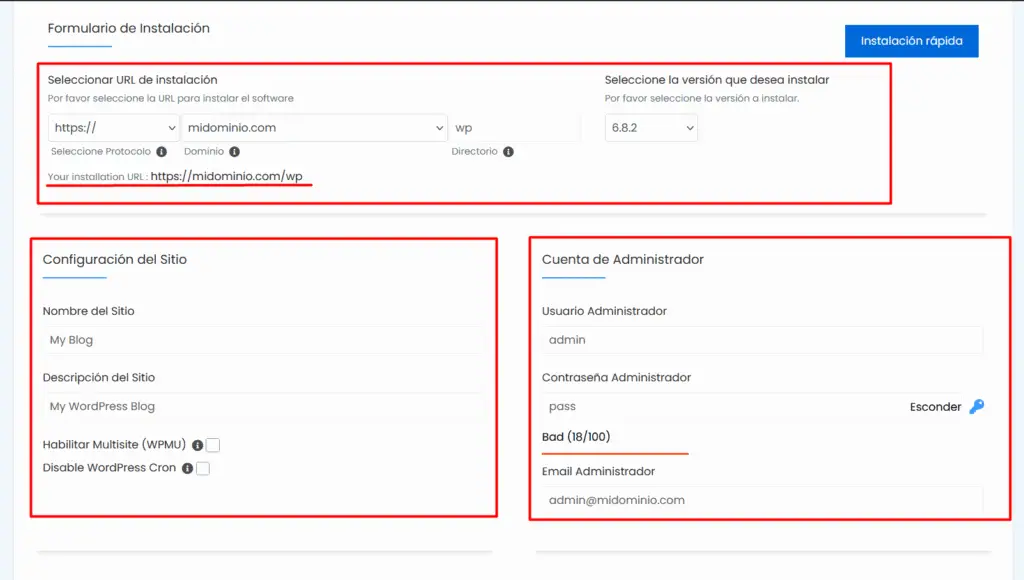Click Esconder to hide the password
1024x580 pixels.
[x=935, y=407]
